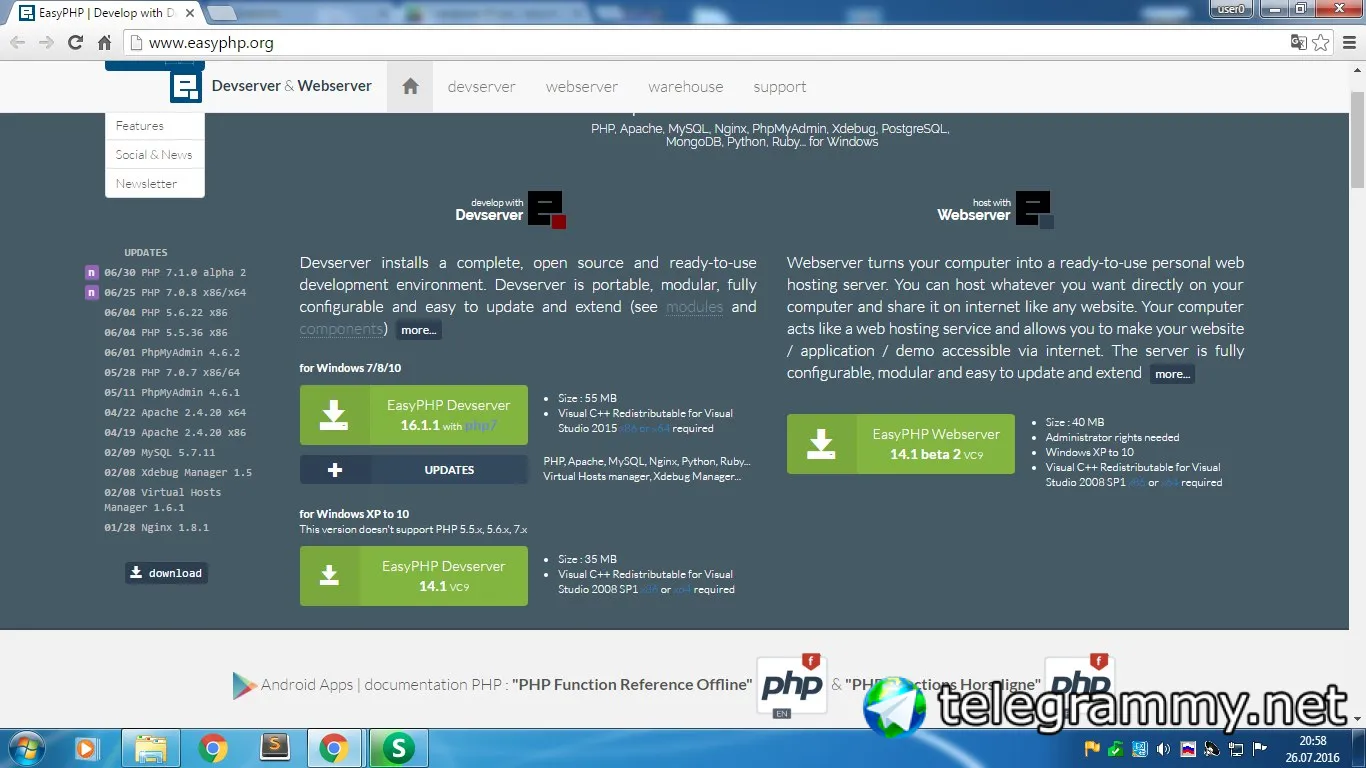The image size is (1366, 768).
Task: Open the browser home page button
Action: pyautogui.click(x=104, y=43)
